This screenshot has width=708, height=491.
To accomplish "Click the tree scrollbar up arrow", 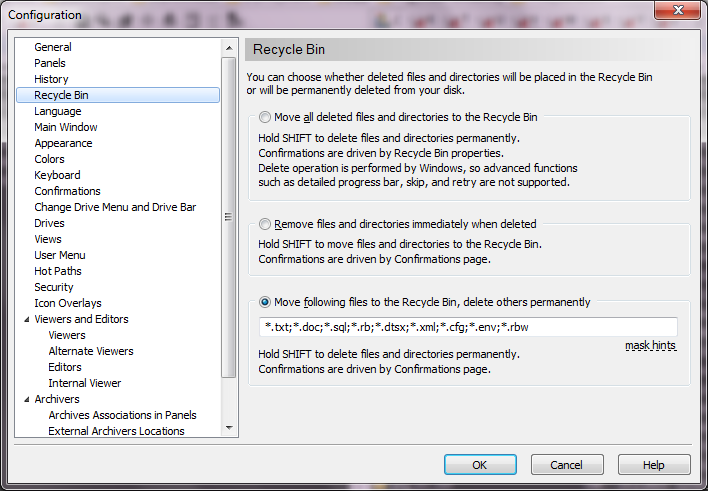I will tap(229, 45).
